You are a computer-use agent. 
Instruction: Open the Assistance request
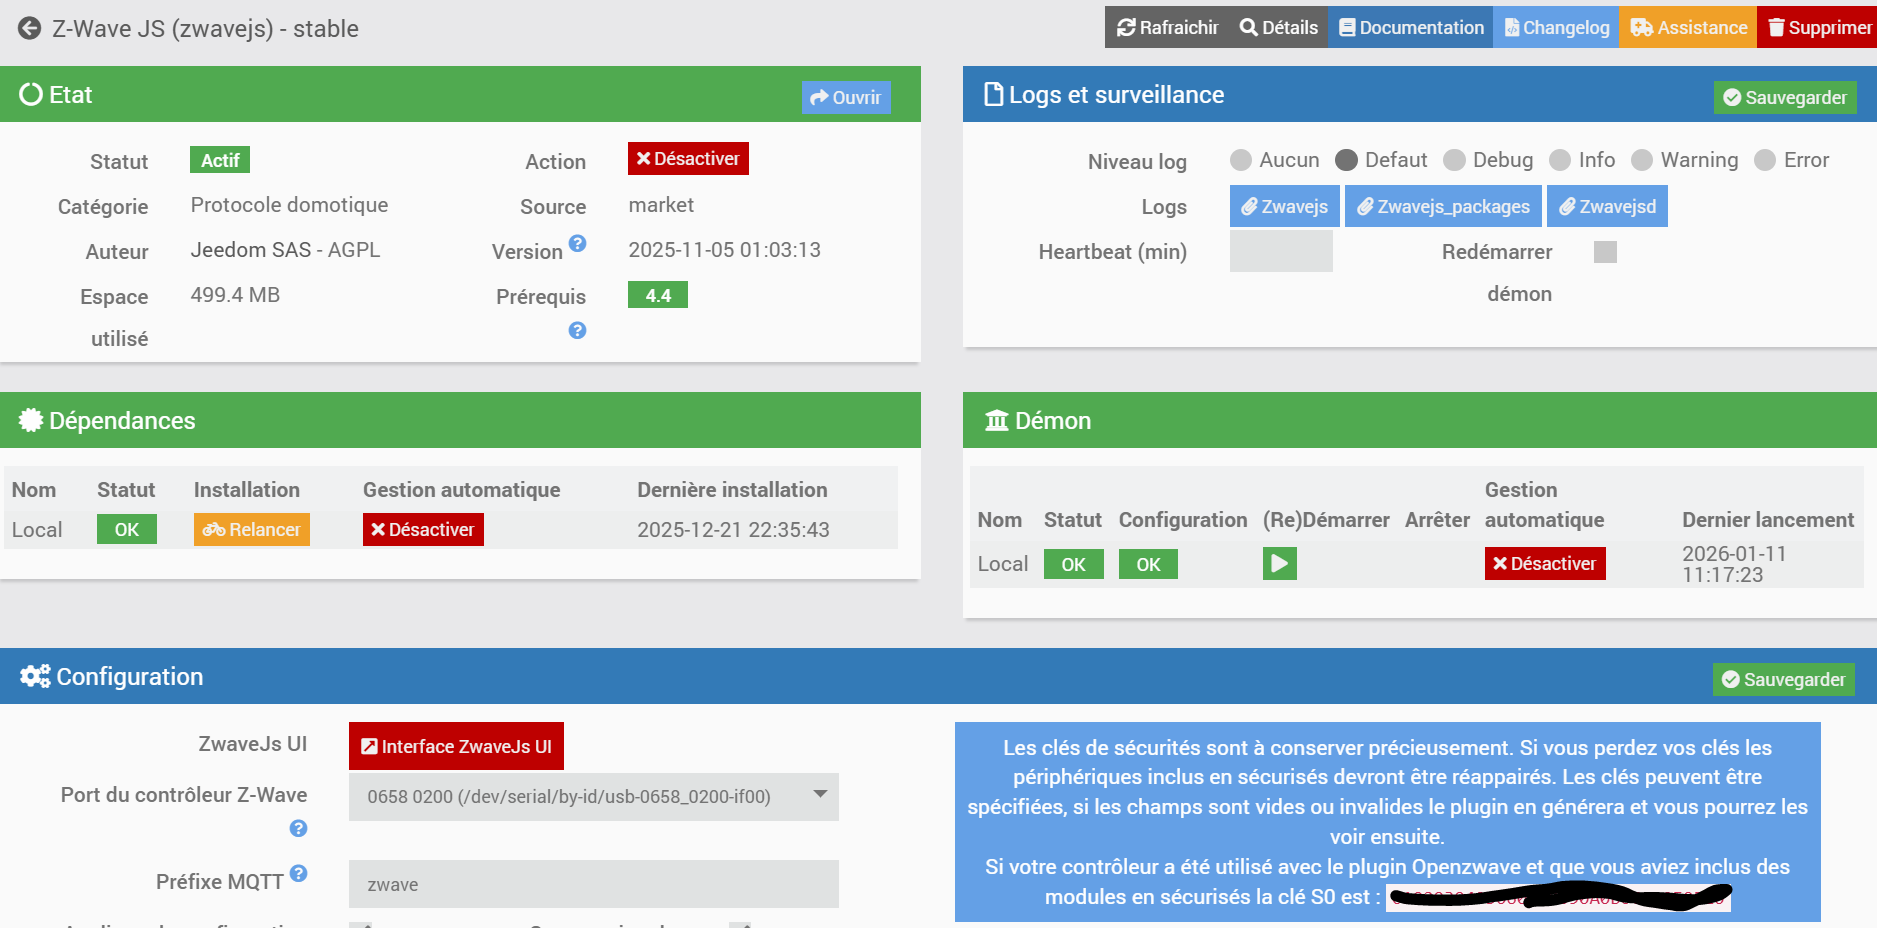coord(1688,27)
